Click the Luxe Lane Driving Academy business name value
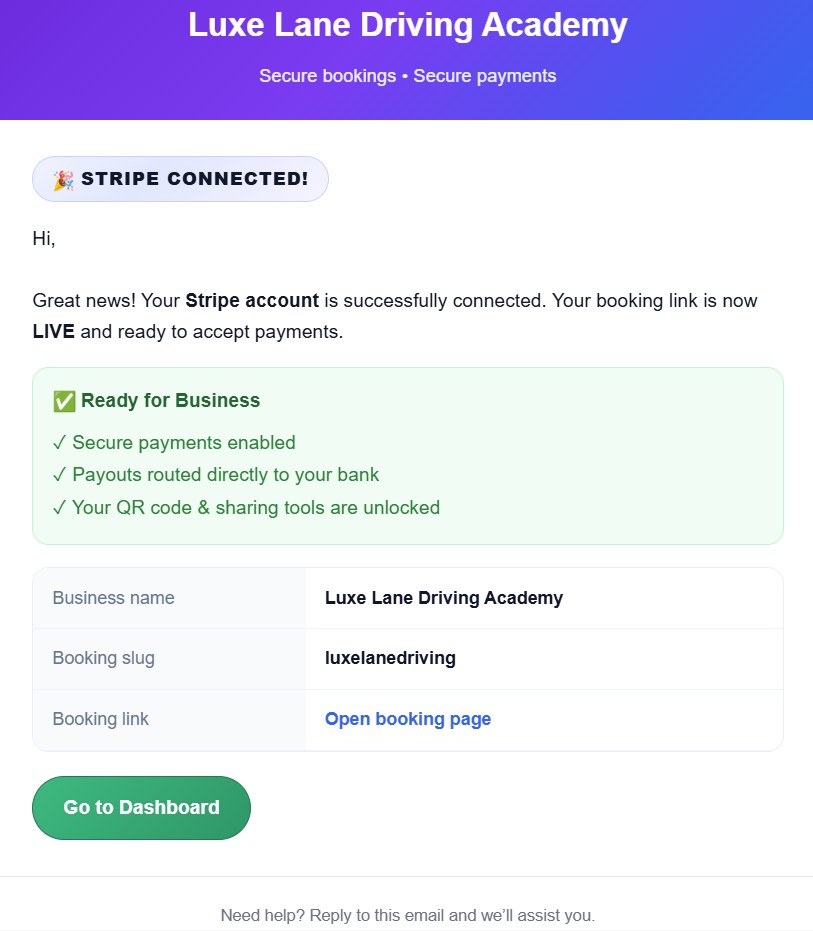The height and width of the screenshot is (931, 813). pos(444,597)
